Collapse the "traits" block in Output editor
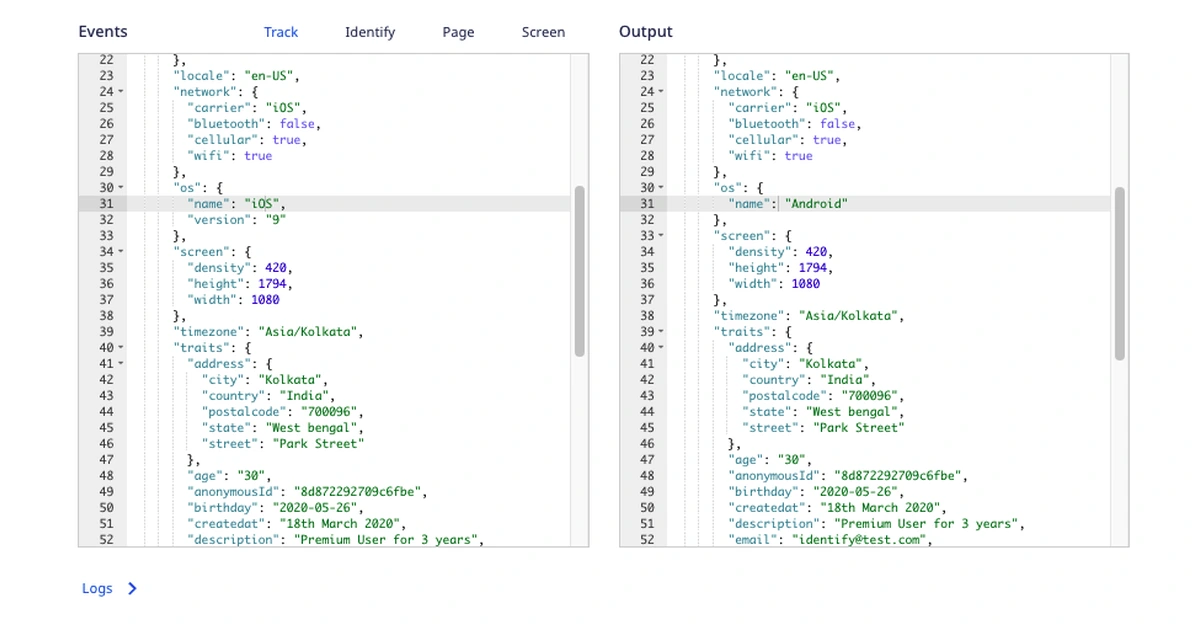Viewport: 1200px width, 630px height. [x=661, y=332]
